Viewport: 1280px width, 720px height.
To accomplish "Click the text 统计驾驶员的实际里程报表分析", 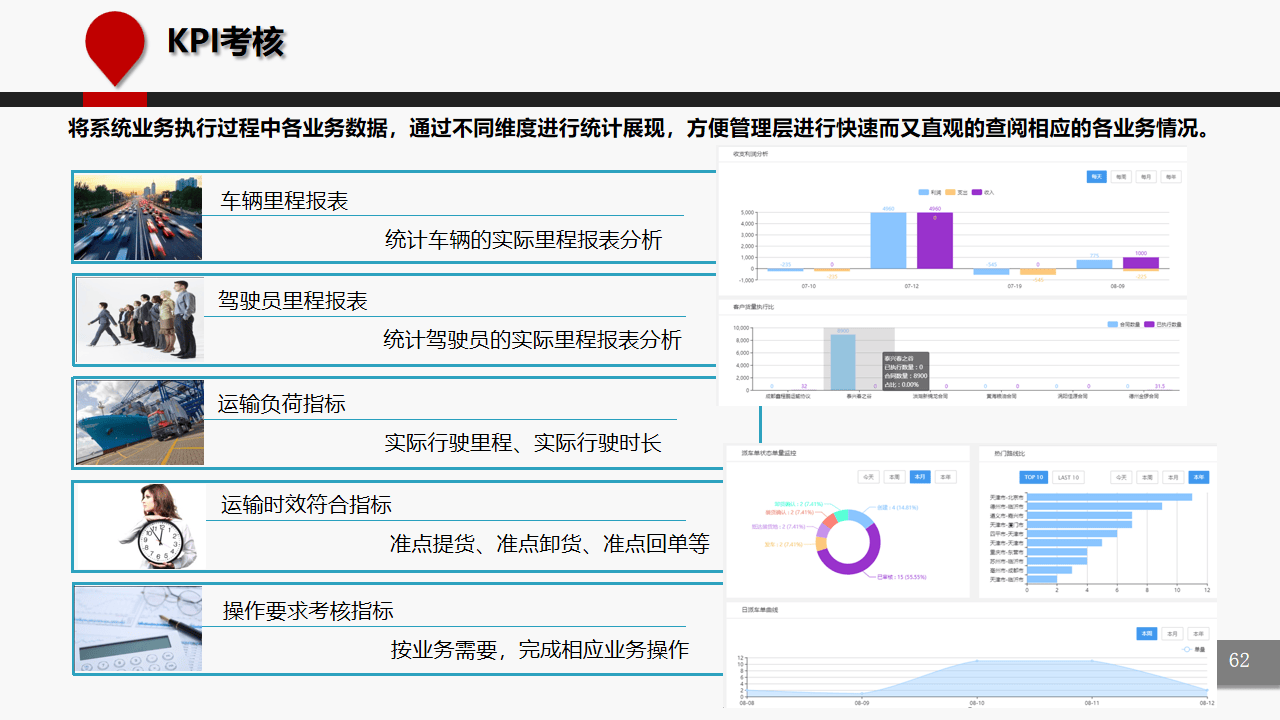I will coord(532,340).
